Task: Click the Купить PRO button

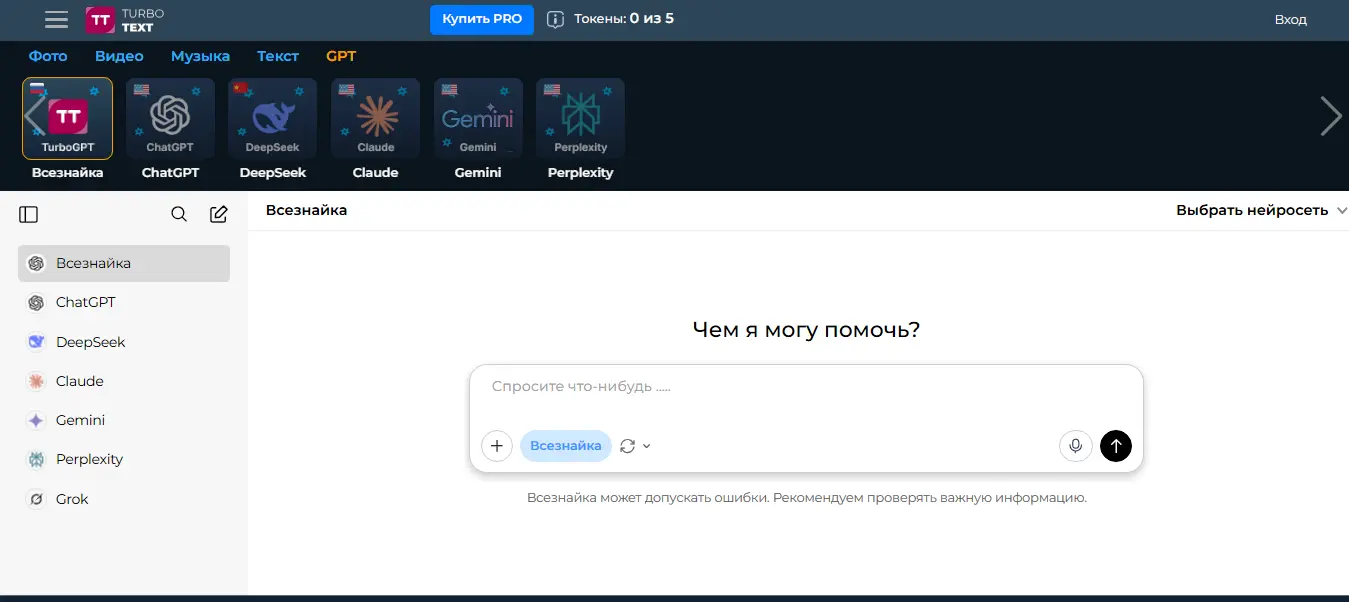Action: coord(481,19)
